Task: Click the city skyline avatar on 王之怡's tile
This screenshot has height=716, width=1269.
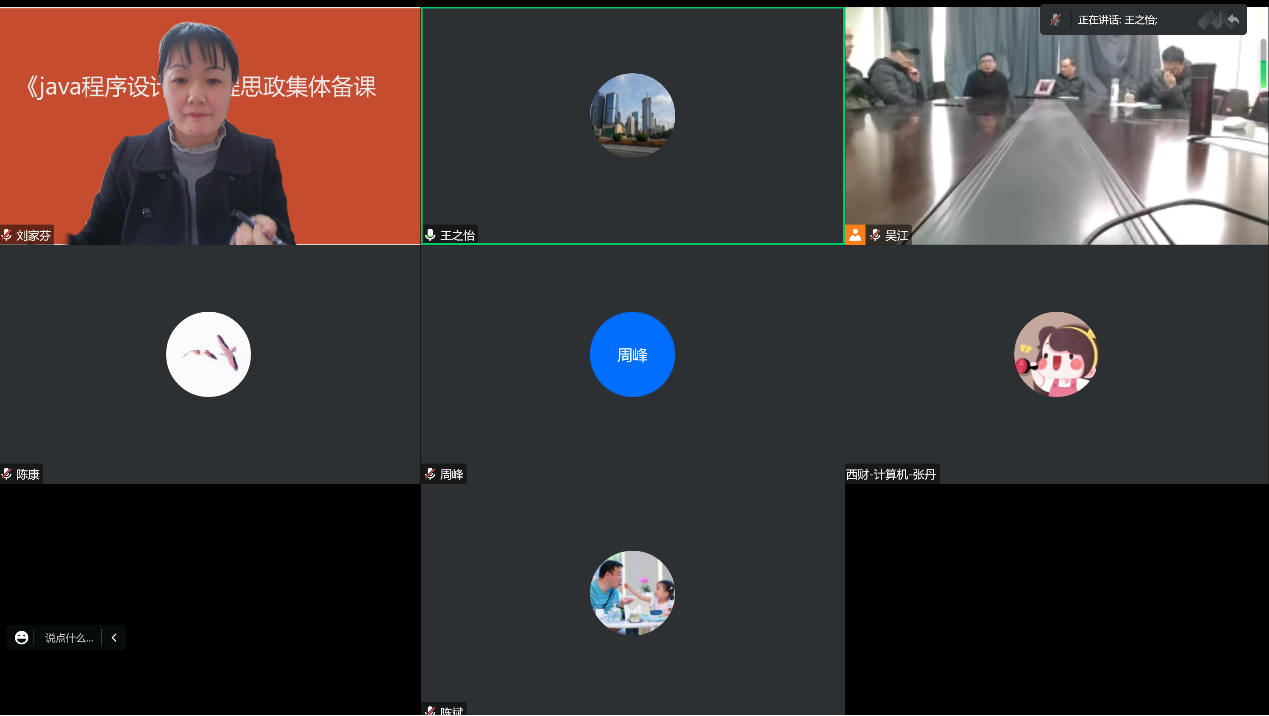Action: 632,115
